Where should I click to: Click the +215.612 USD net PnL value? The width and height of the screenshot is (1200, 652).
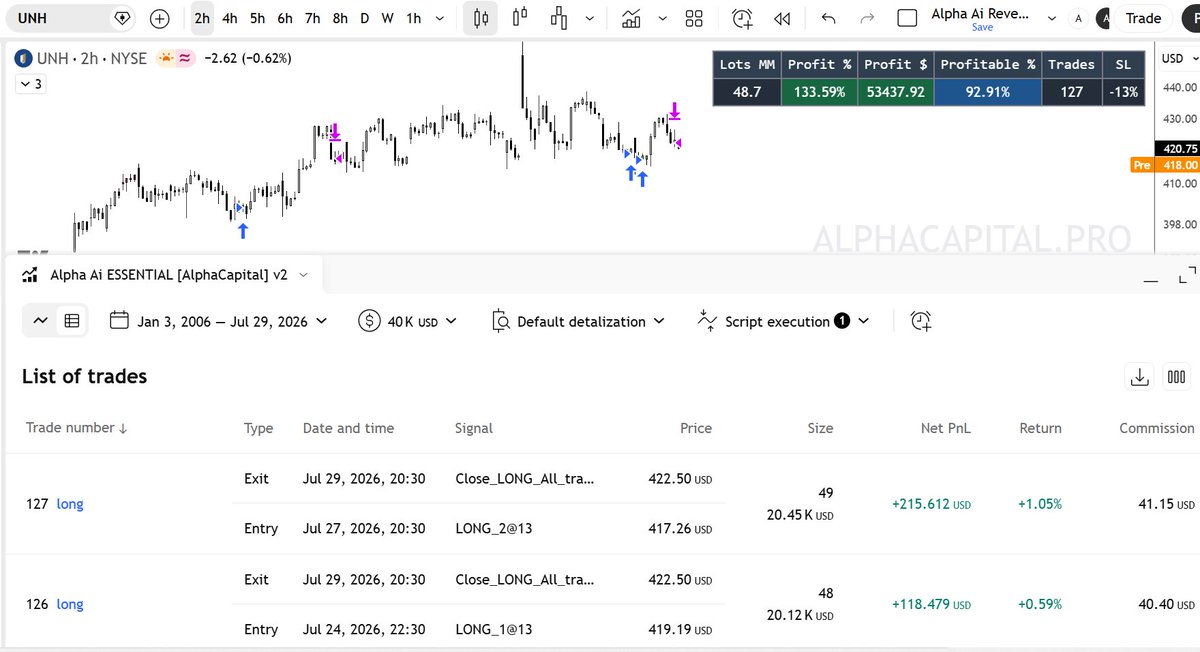(x=931, y=504)
